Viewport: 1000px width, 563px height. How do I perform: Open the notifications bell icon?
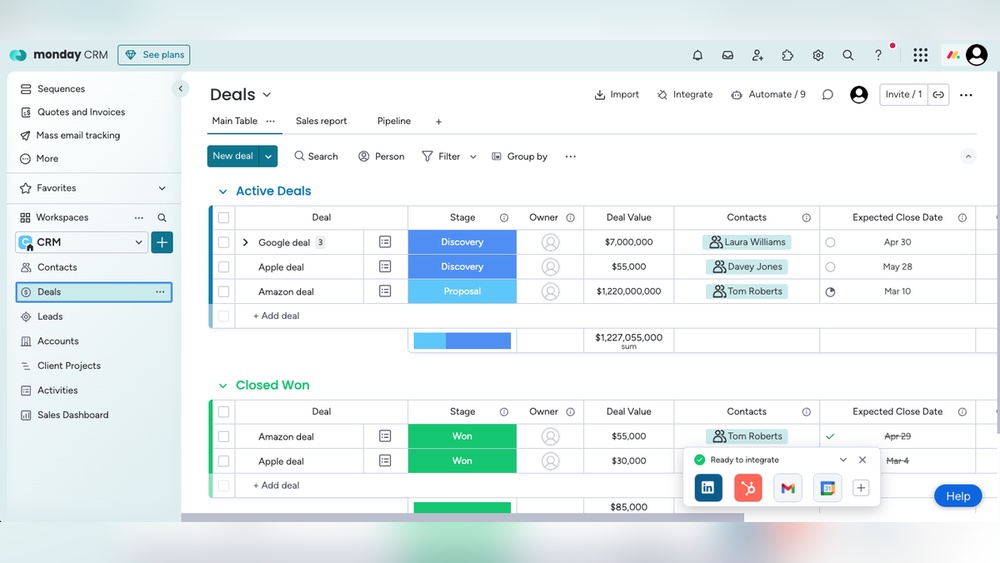coord(698,55)
